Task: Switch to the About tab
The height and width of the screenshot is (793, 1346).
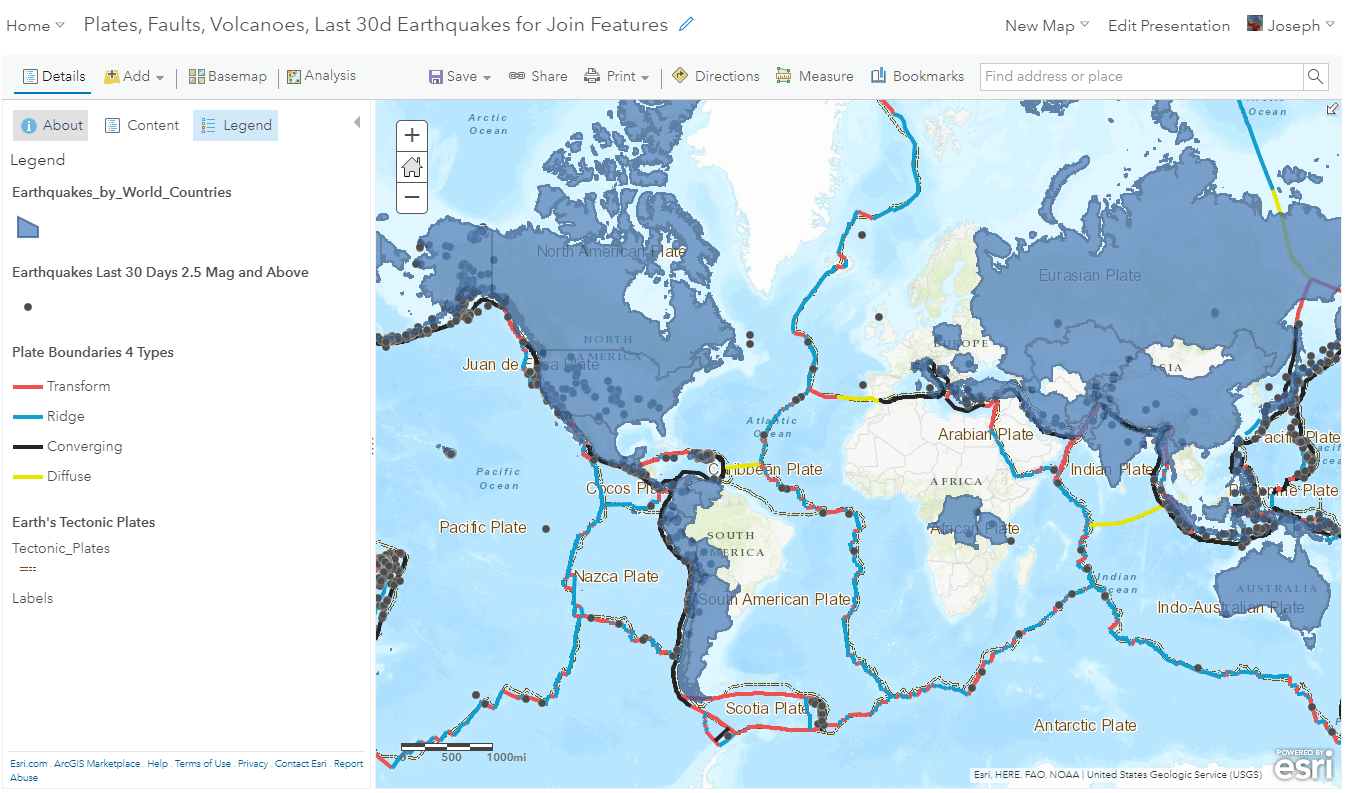Action: pos(51,125)
